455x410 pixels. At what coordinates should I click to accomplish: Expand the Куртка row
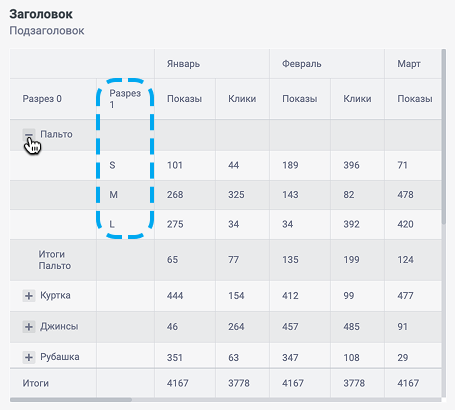point(29,296)
